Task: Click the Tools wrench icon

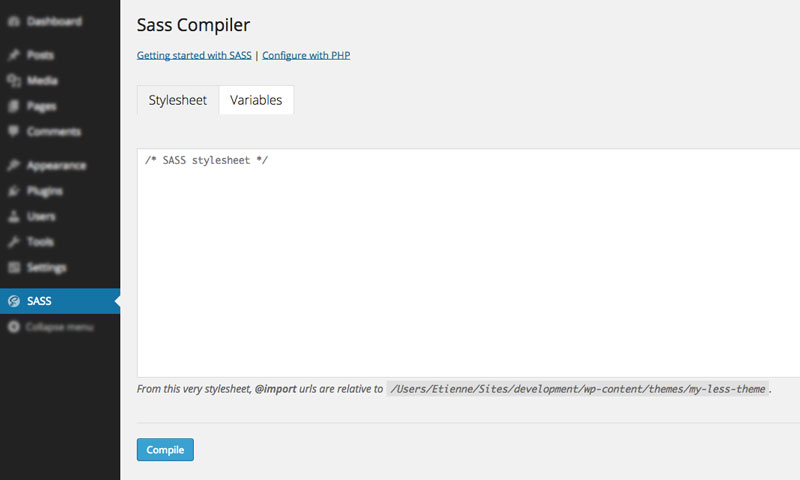Action: click(x=14, y=242)
